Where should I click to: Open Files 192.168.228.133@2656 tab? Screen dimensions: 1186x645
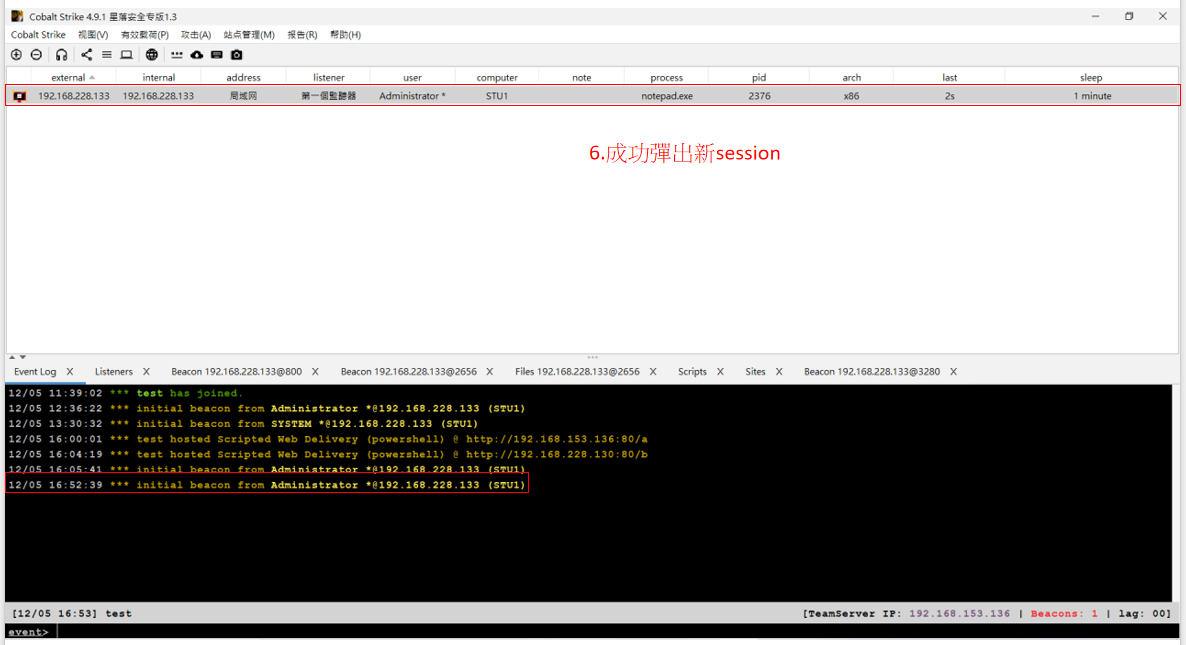click(577, 371)
